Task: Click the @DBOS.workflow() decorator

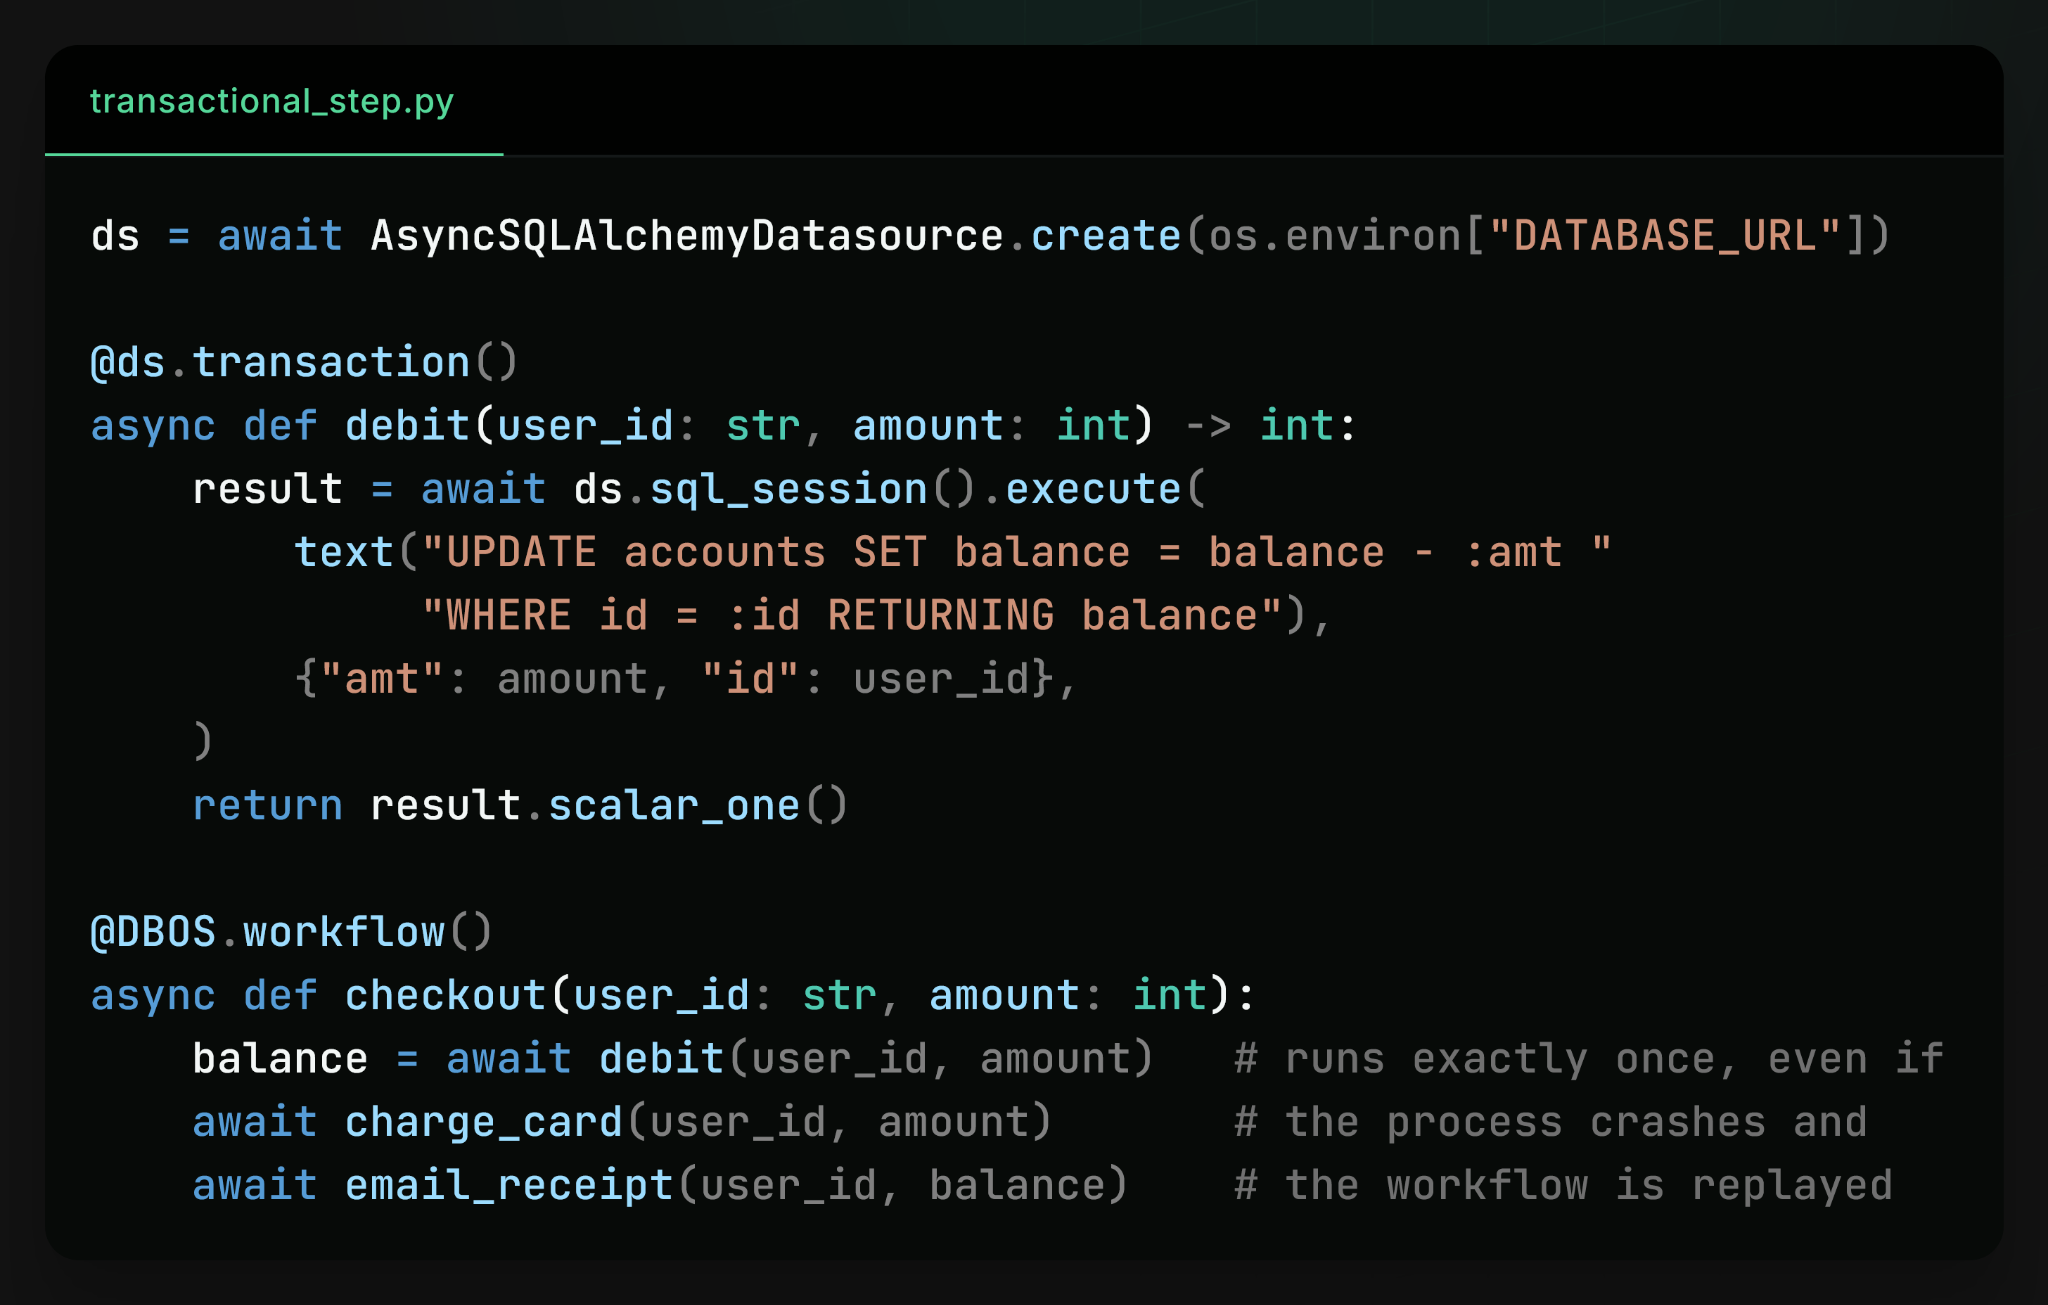Action: (291, 932)
